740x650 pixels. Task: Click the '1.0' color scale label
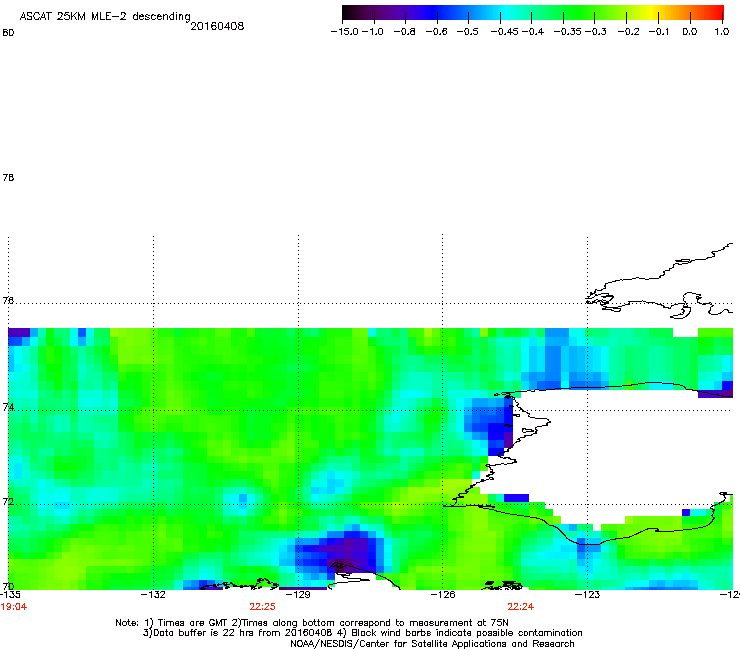[722, 32]
